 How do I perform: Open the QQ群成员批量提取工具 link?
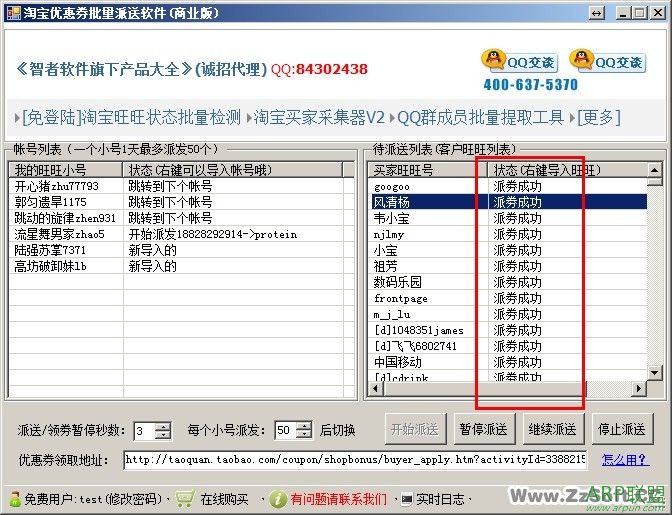[480, 117]
